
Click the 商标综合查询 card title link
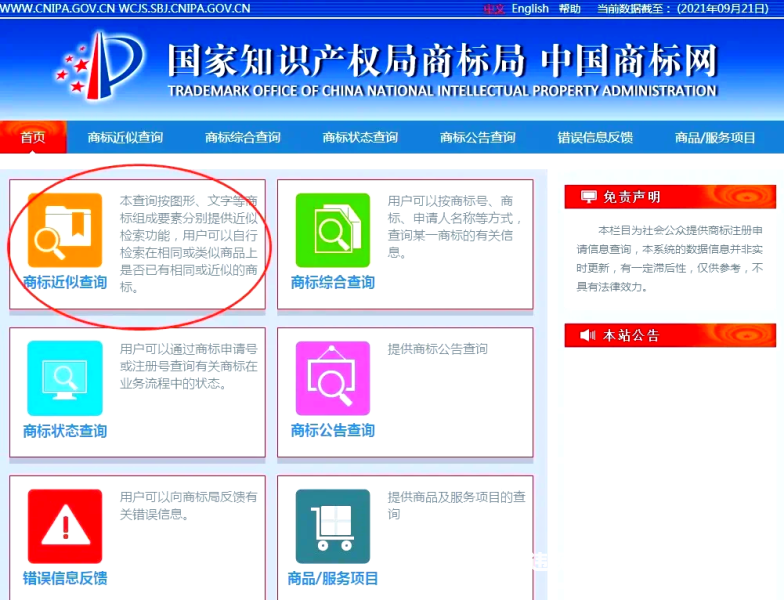point(332,282)
